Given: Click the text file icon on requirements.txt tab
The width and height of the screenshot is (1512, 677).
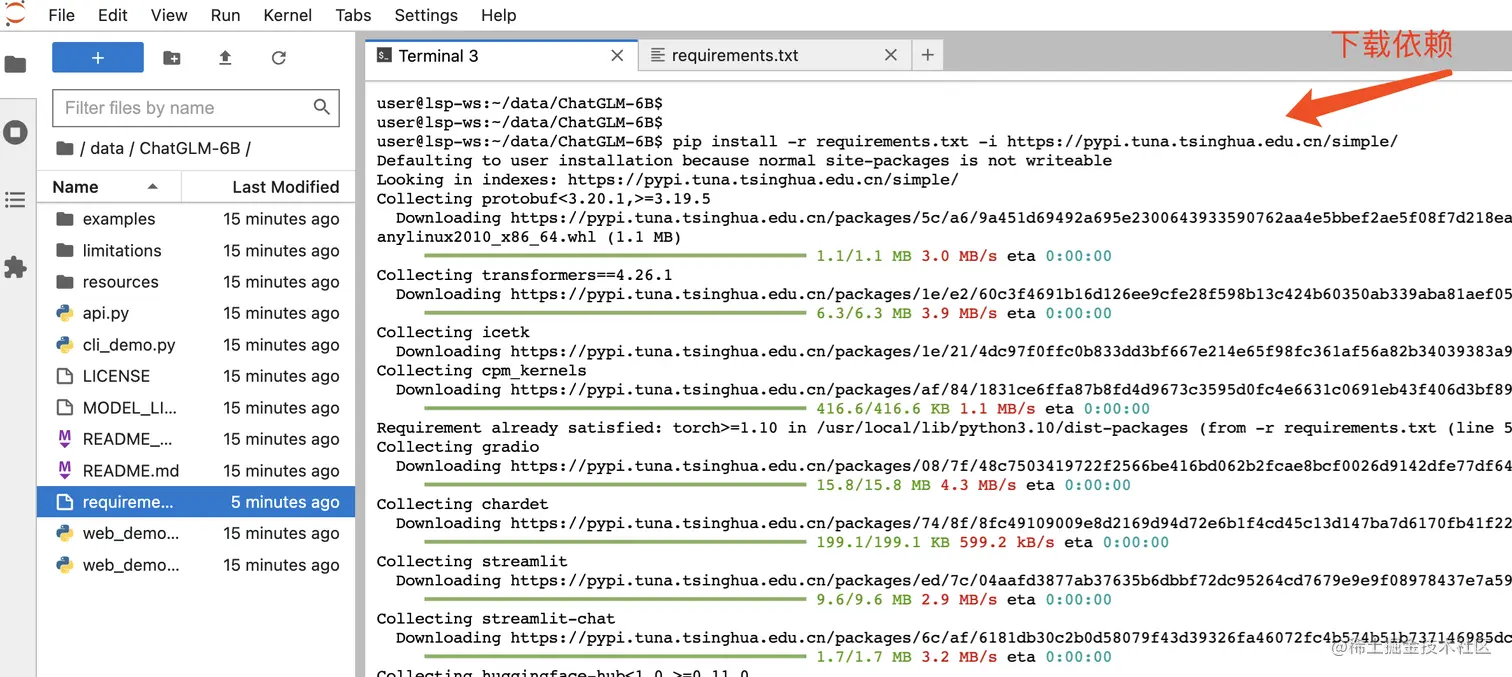Looking at the screenshot, I should (658, 56).
